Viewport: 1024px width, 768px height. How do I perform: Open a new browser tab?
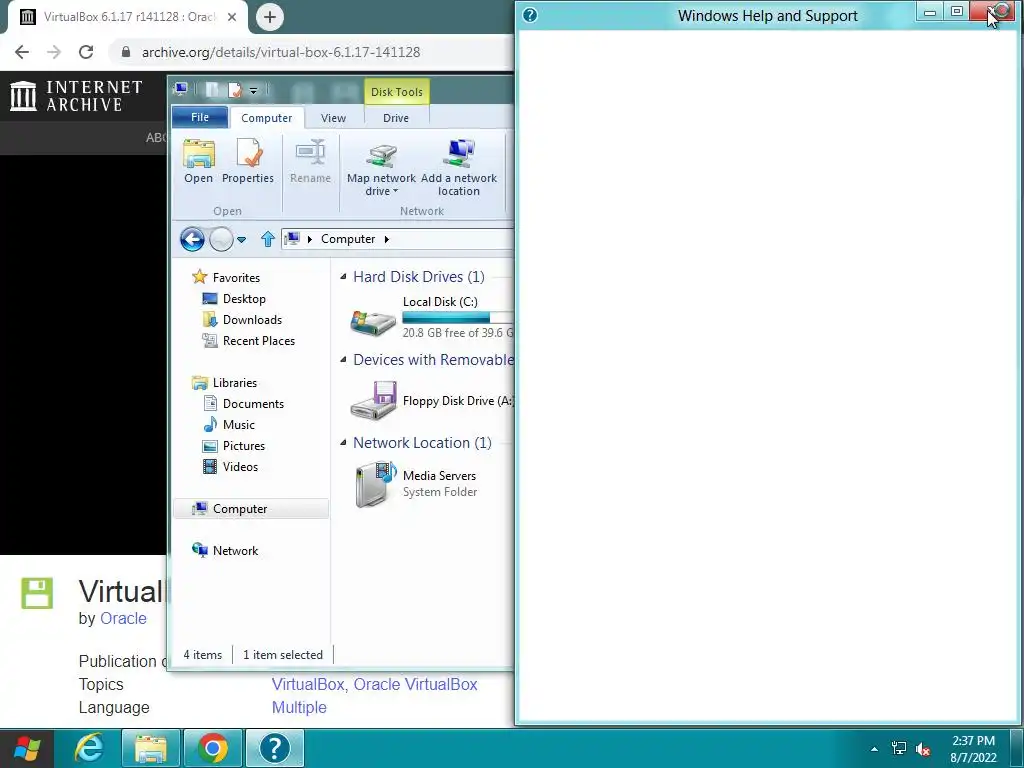tap(270, 17)
